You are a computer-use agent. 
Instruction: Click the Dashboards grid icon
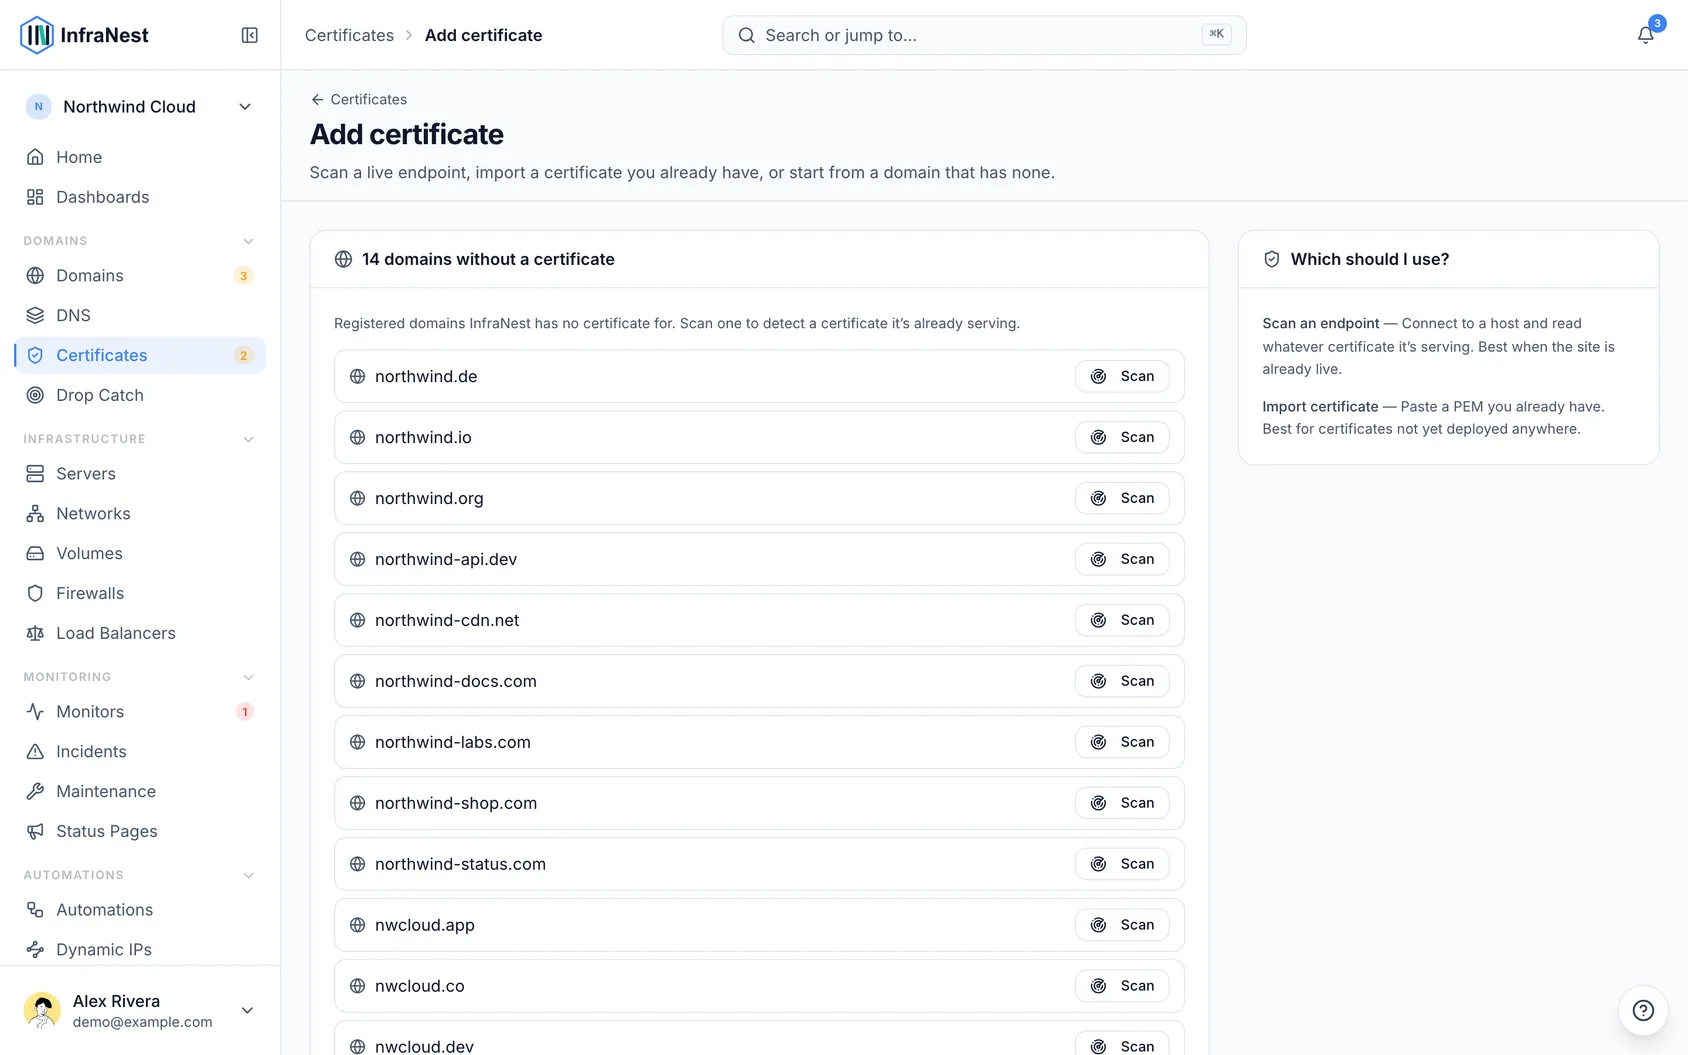coord(35,197)
